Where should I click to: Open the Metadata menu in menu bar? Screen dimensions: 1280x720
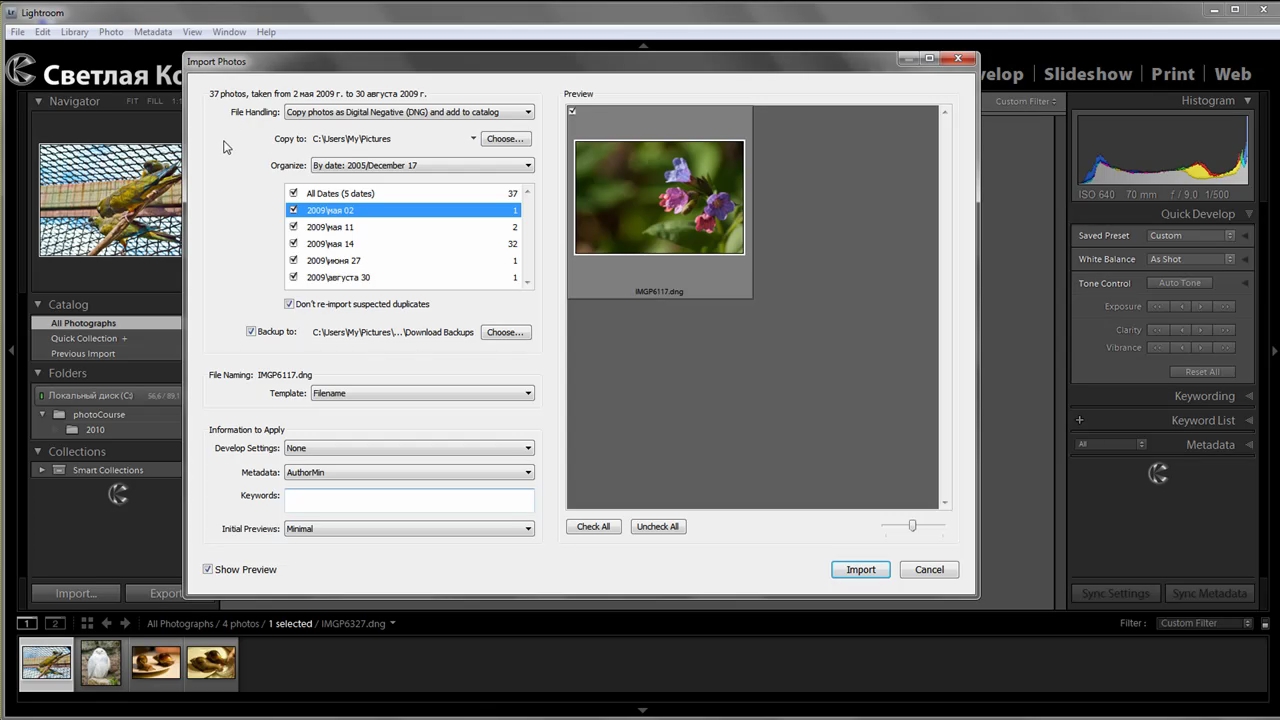click(x=152, y=32)
